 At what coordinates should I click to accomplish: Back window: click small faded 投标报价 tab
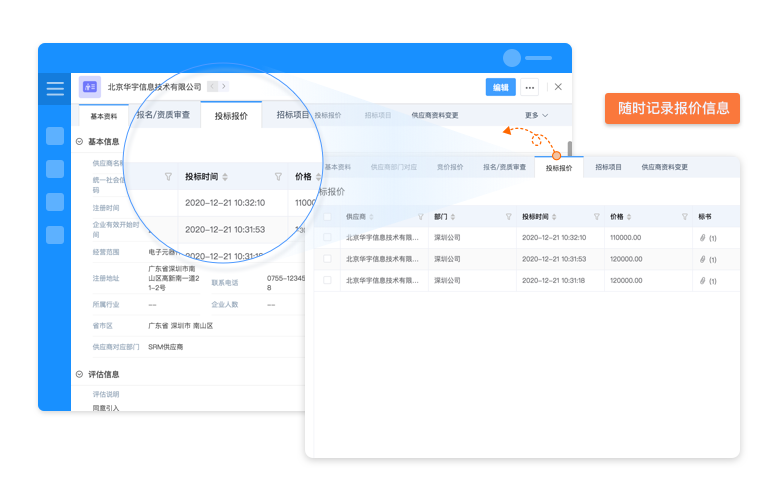(x=328, y=115)
